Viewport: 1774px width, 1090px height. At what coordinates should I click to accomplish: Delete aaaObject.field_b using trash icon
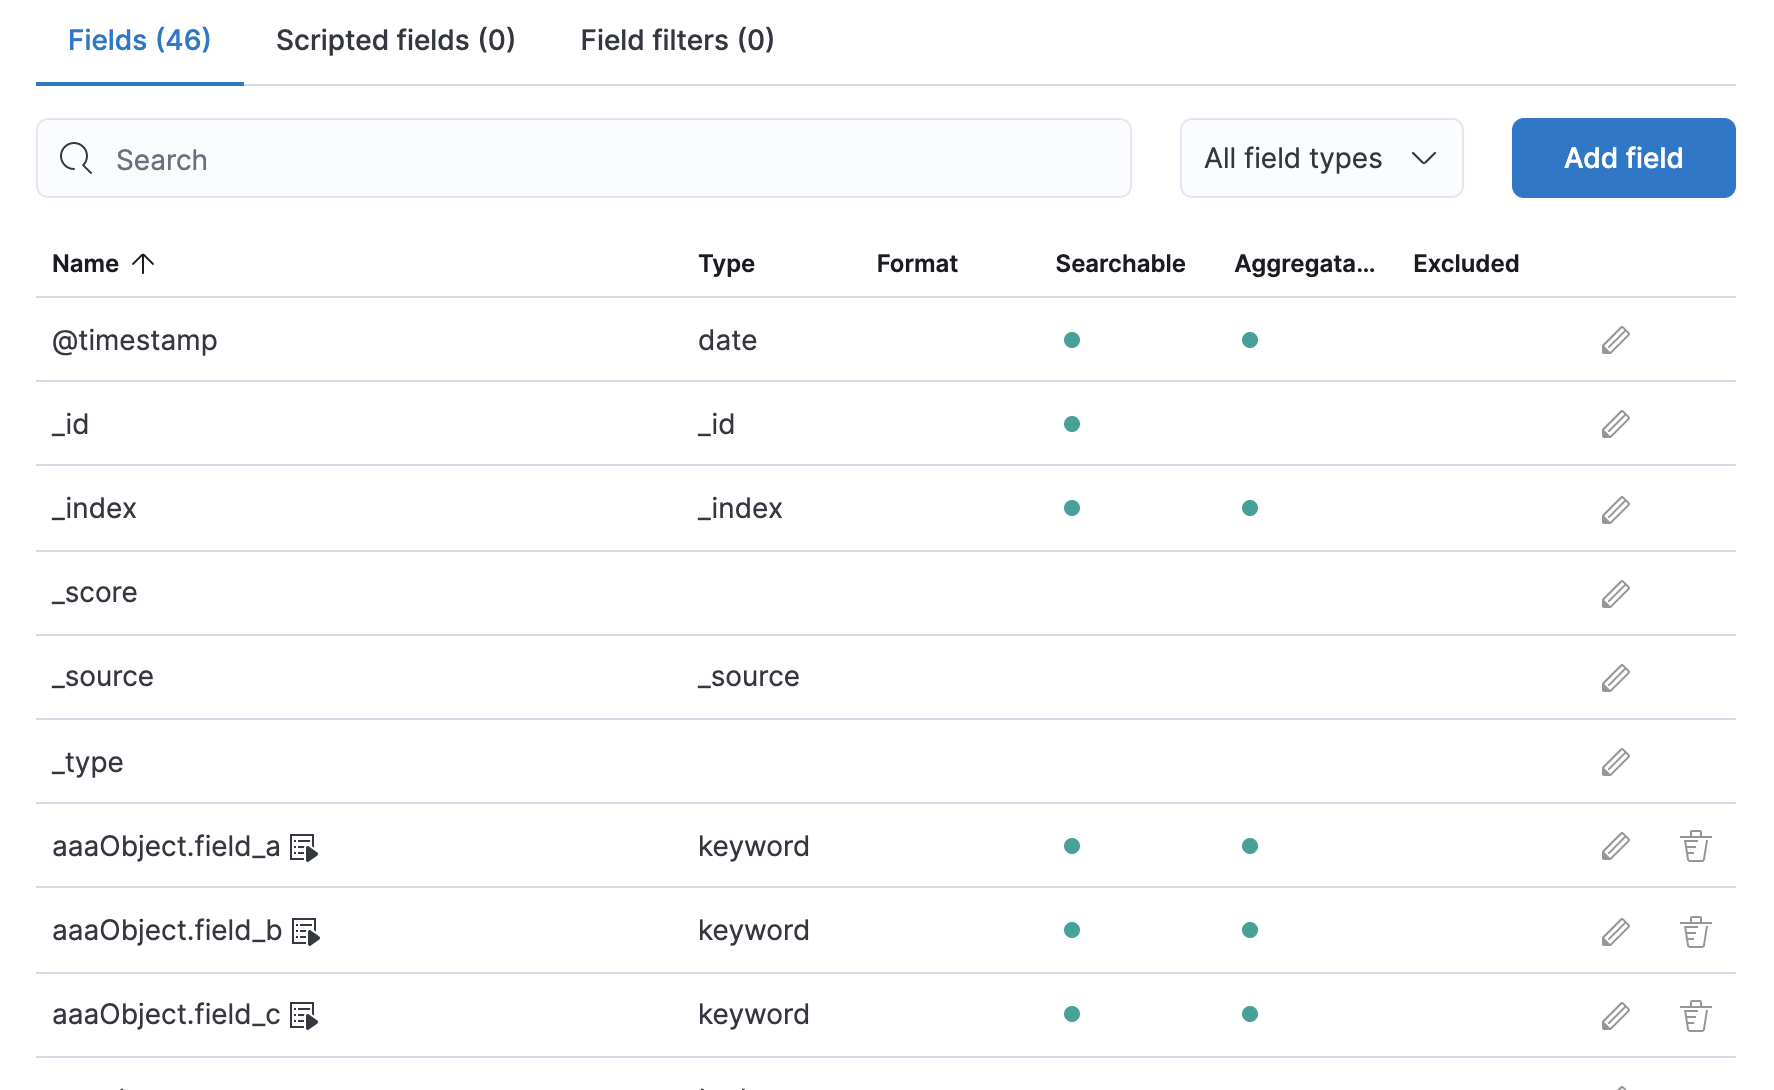(x=1695, y=932)
